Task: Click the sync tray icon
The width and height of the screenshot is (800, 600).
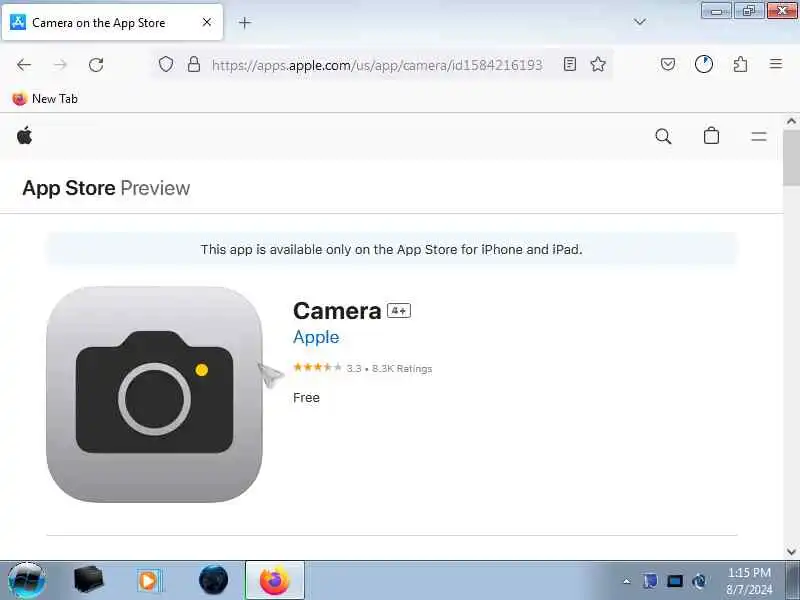Action: pos(699,581)
